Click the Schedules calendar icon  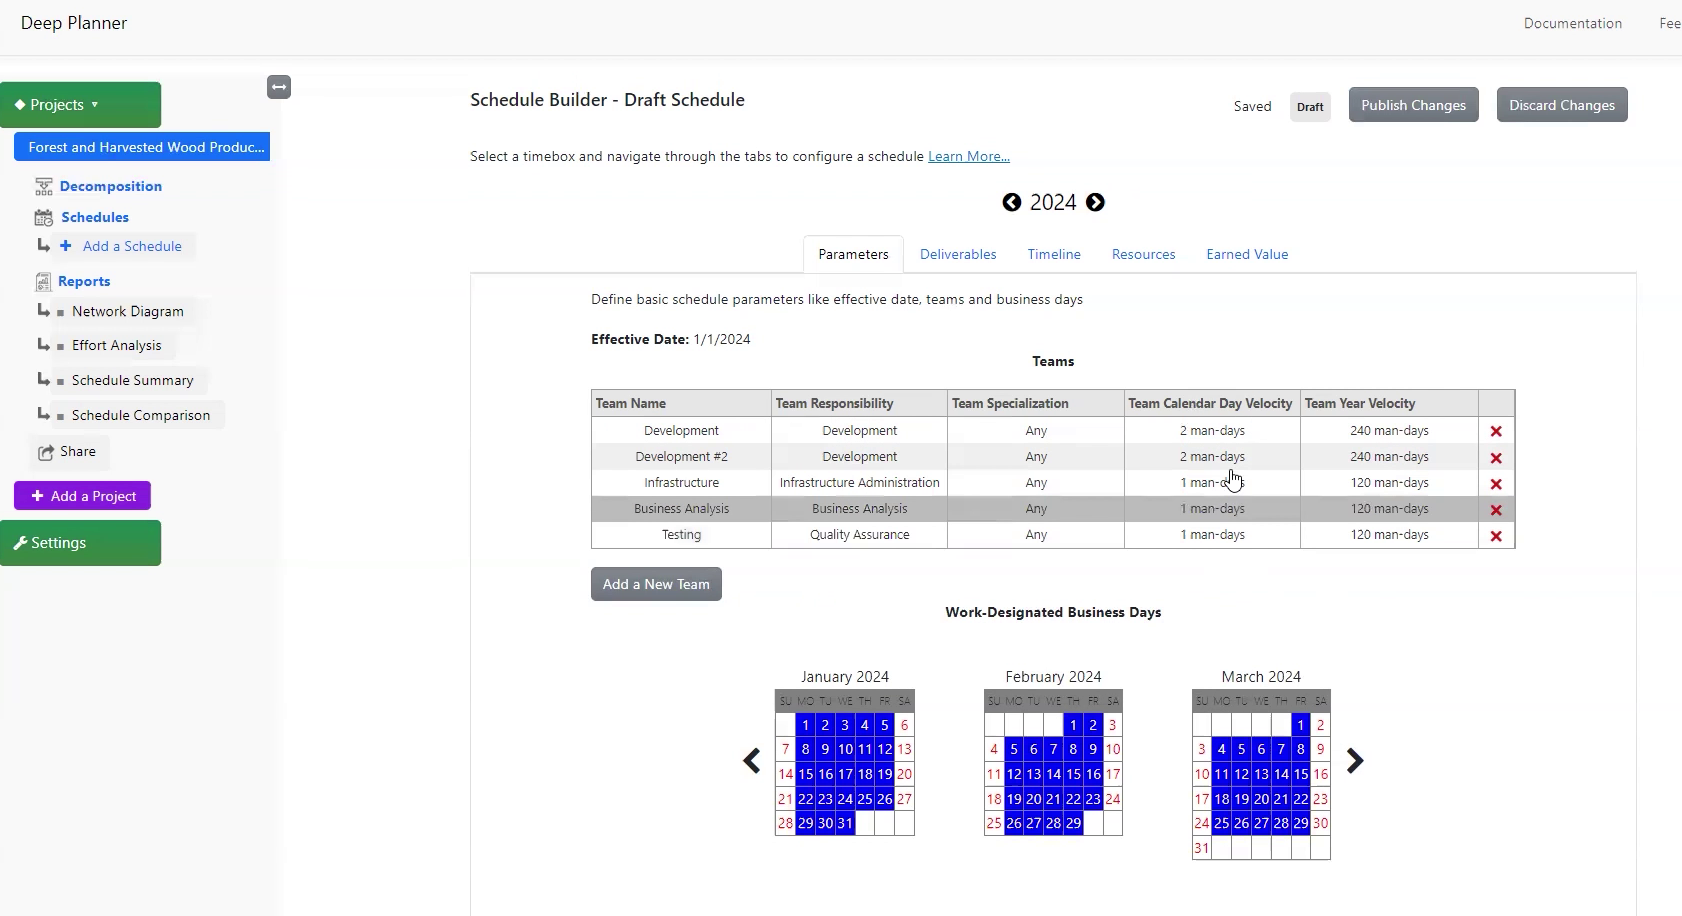43,217
